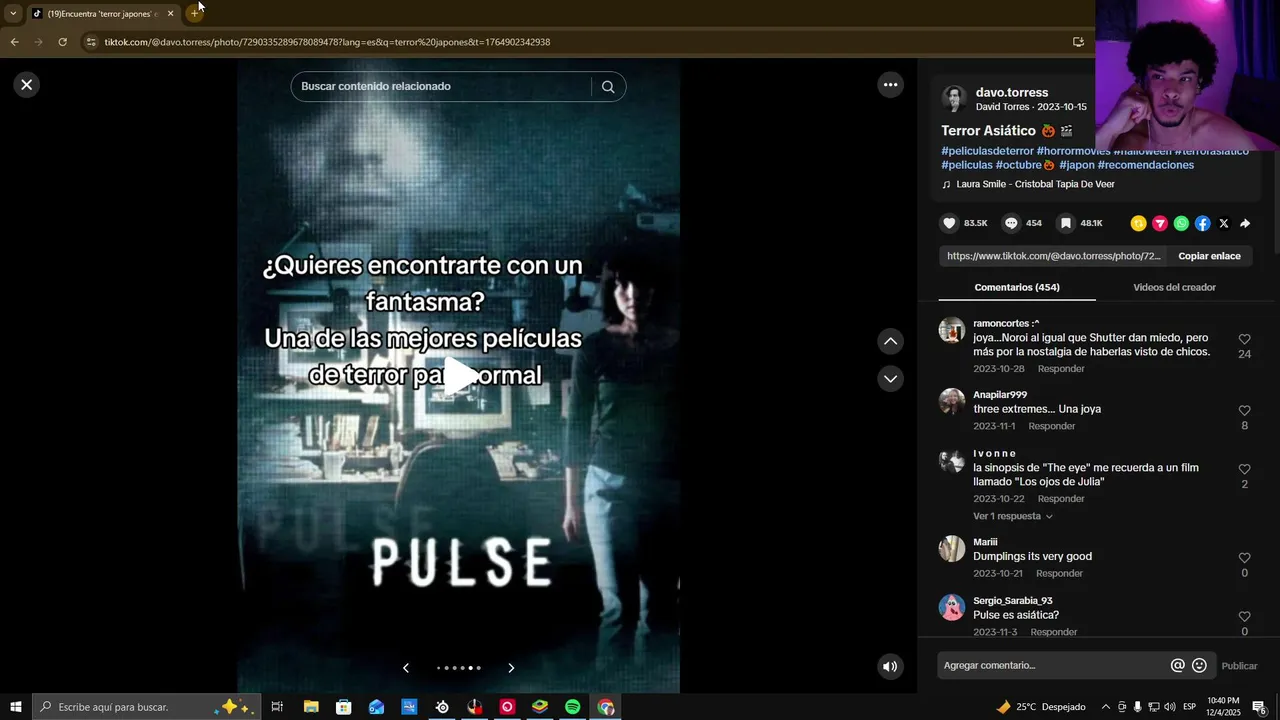1280x720 pixels.
Task: Select the Comentarios (454) tab
Action: click(x=1017, y=287)
